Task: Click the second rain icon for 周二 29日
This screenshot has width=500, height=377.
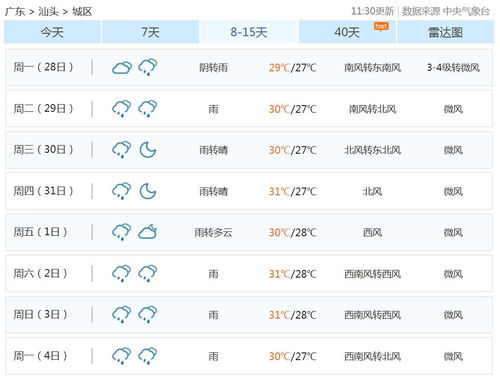Action: (148, 109)
